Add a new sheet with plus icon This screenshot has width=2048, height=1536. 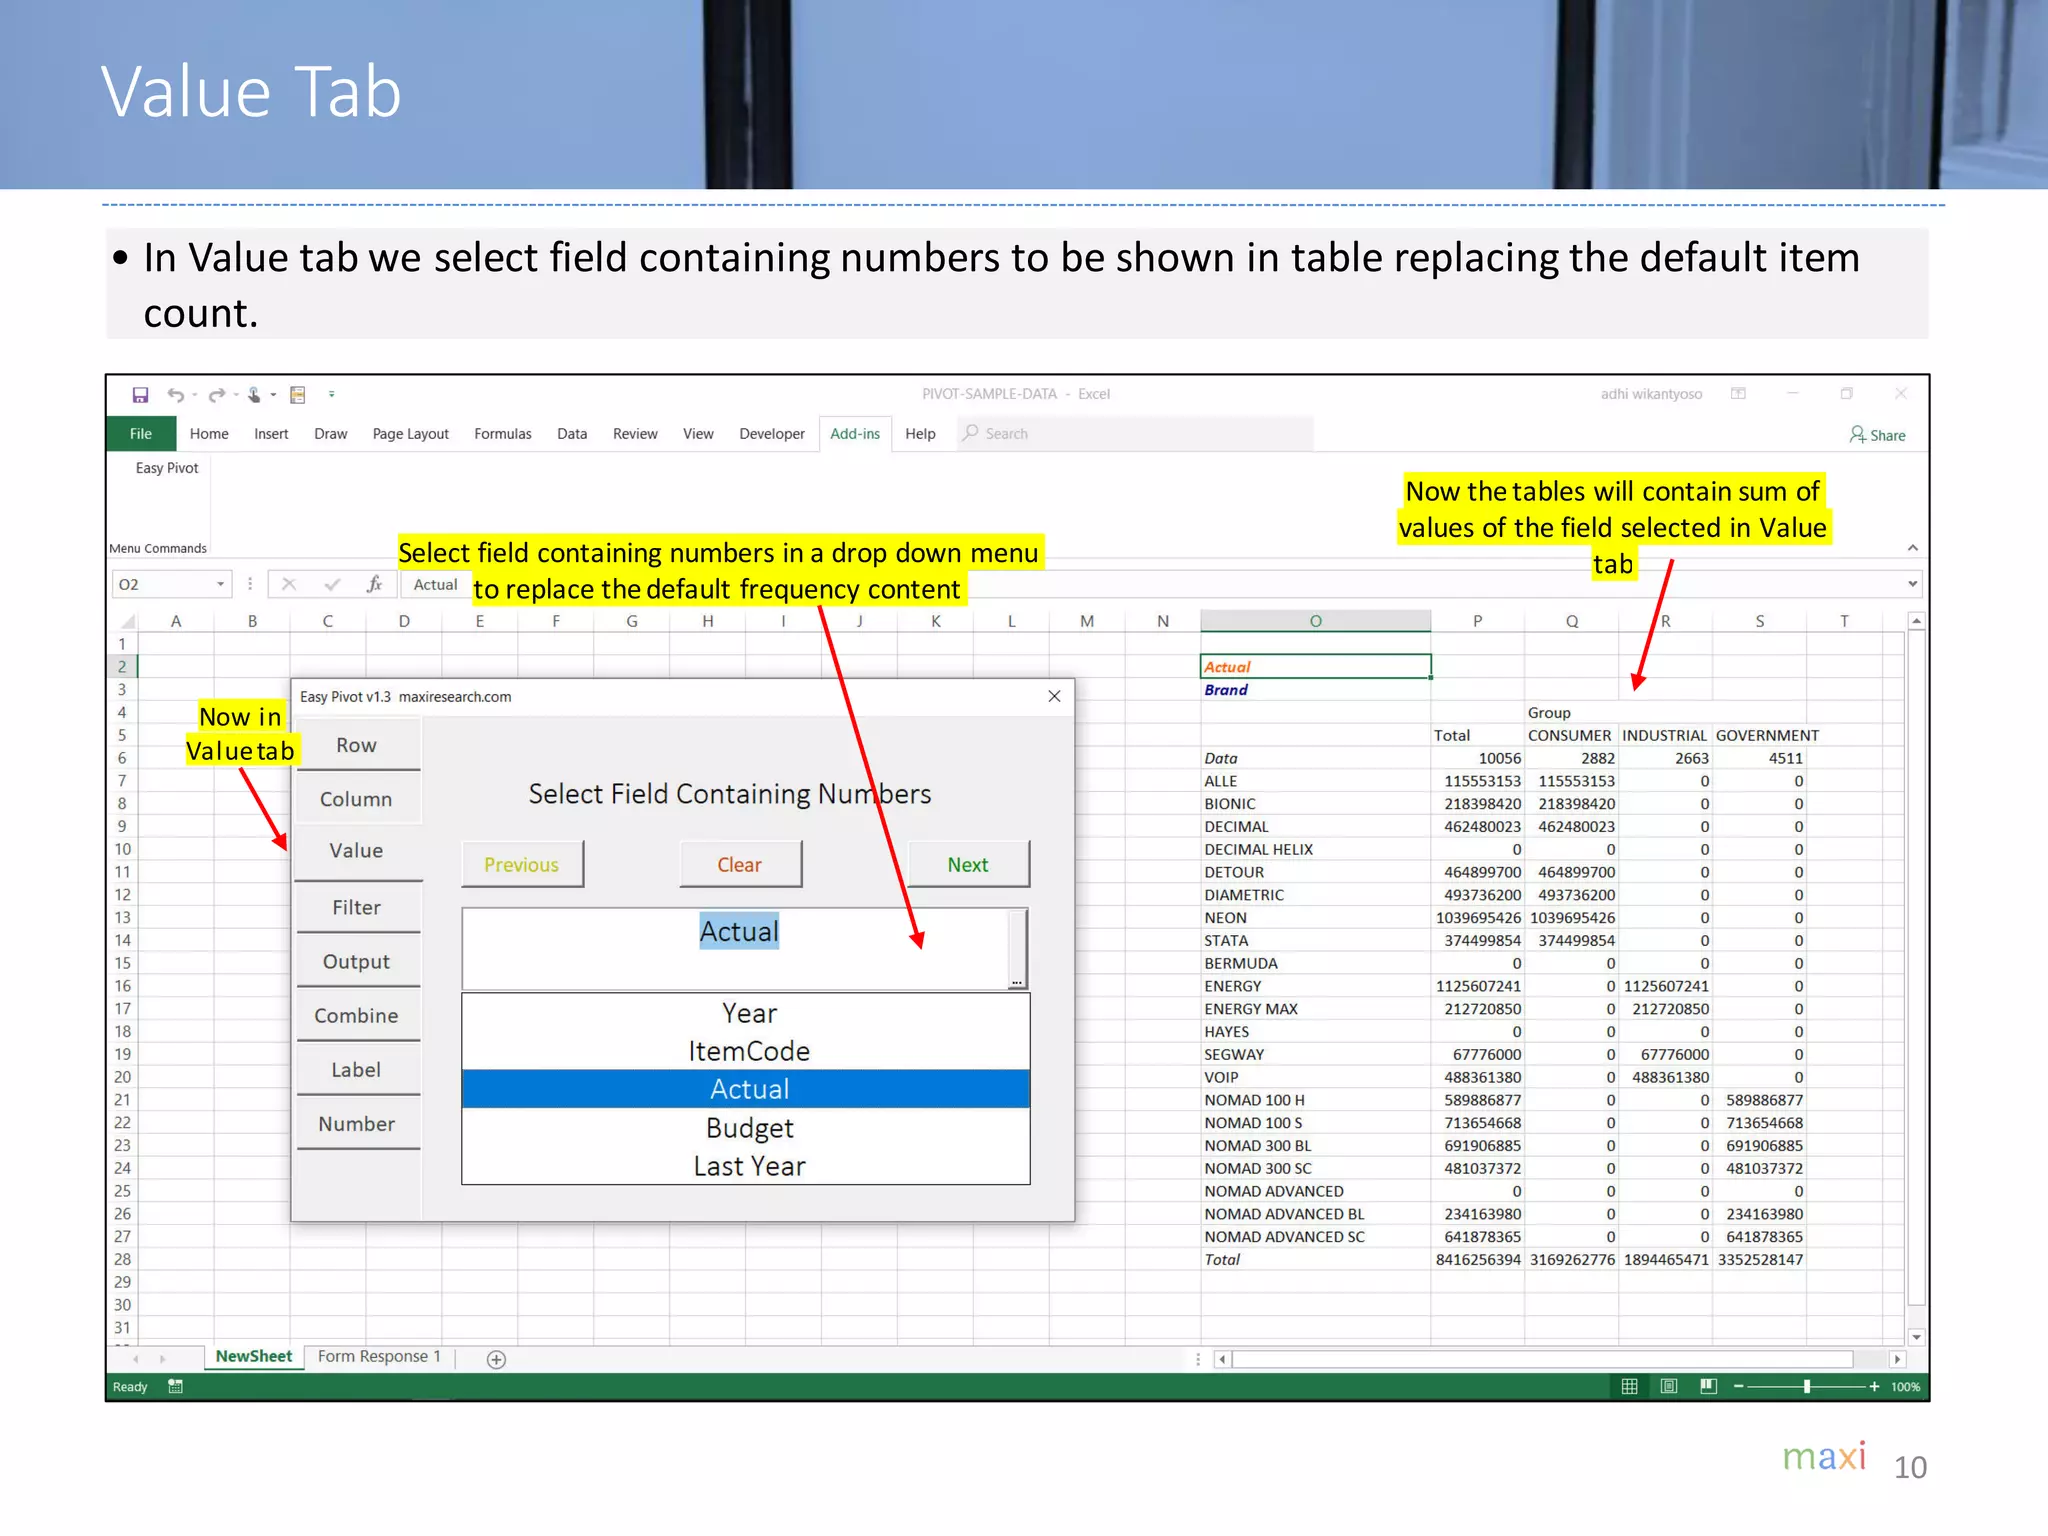tap(496, 1359)
